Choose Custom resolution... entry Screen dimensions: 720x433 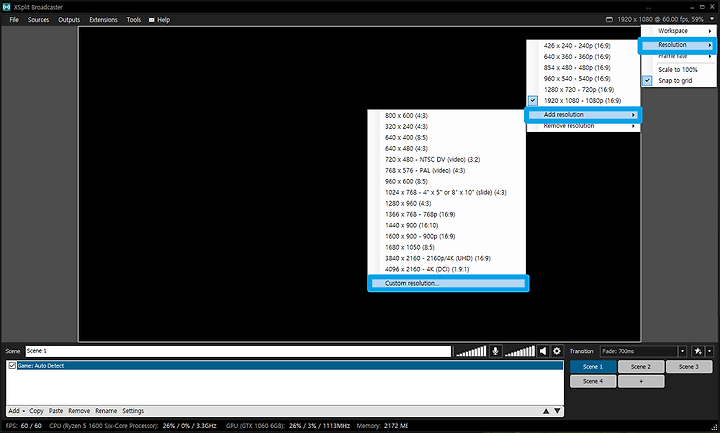[x=448, y=283]
